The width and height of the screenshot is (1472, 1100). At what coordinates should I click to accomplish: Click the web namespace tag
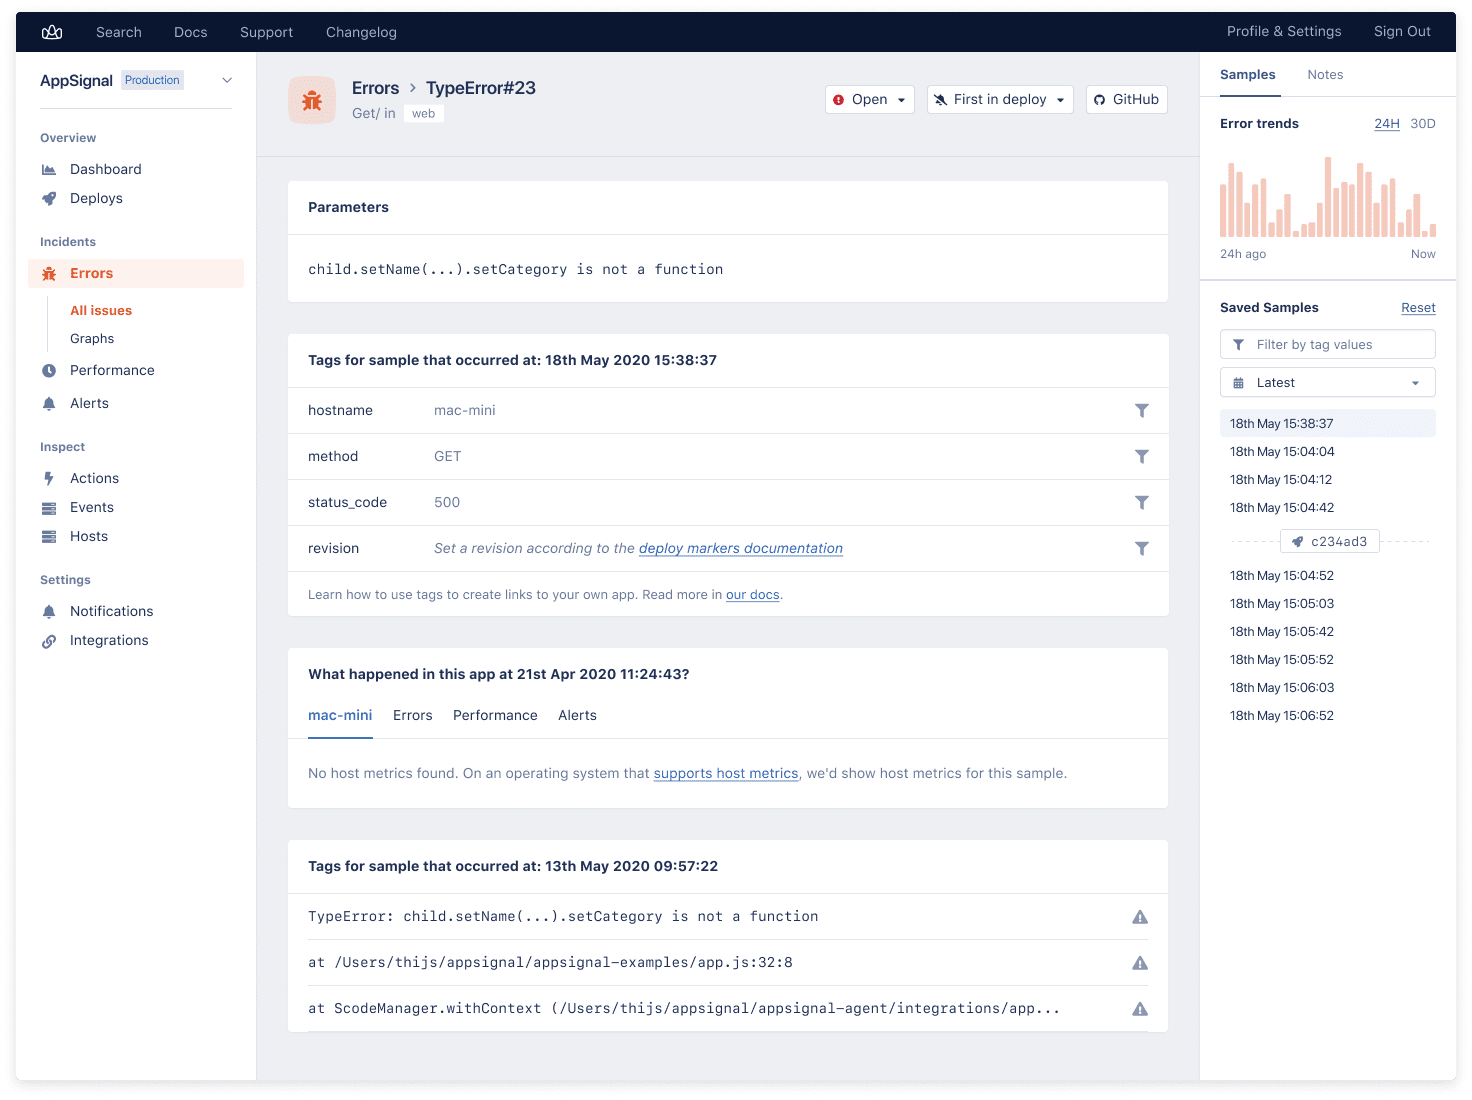tap(424, 114)
